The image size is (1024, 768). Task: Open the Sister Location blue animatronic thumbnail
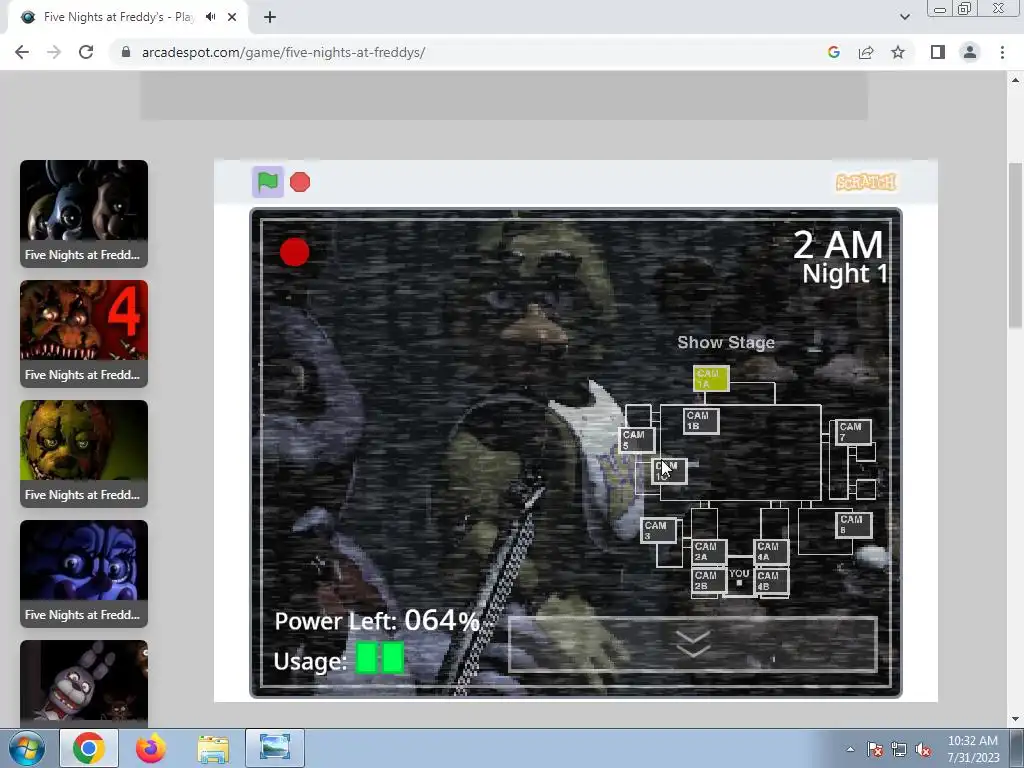[84, 574]
